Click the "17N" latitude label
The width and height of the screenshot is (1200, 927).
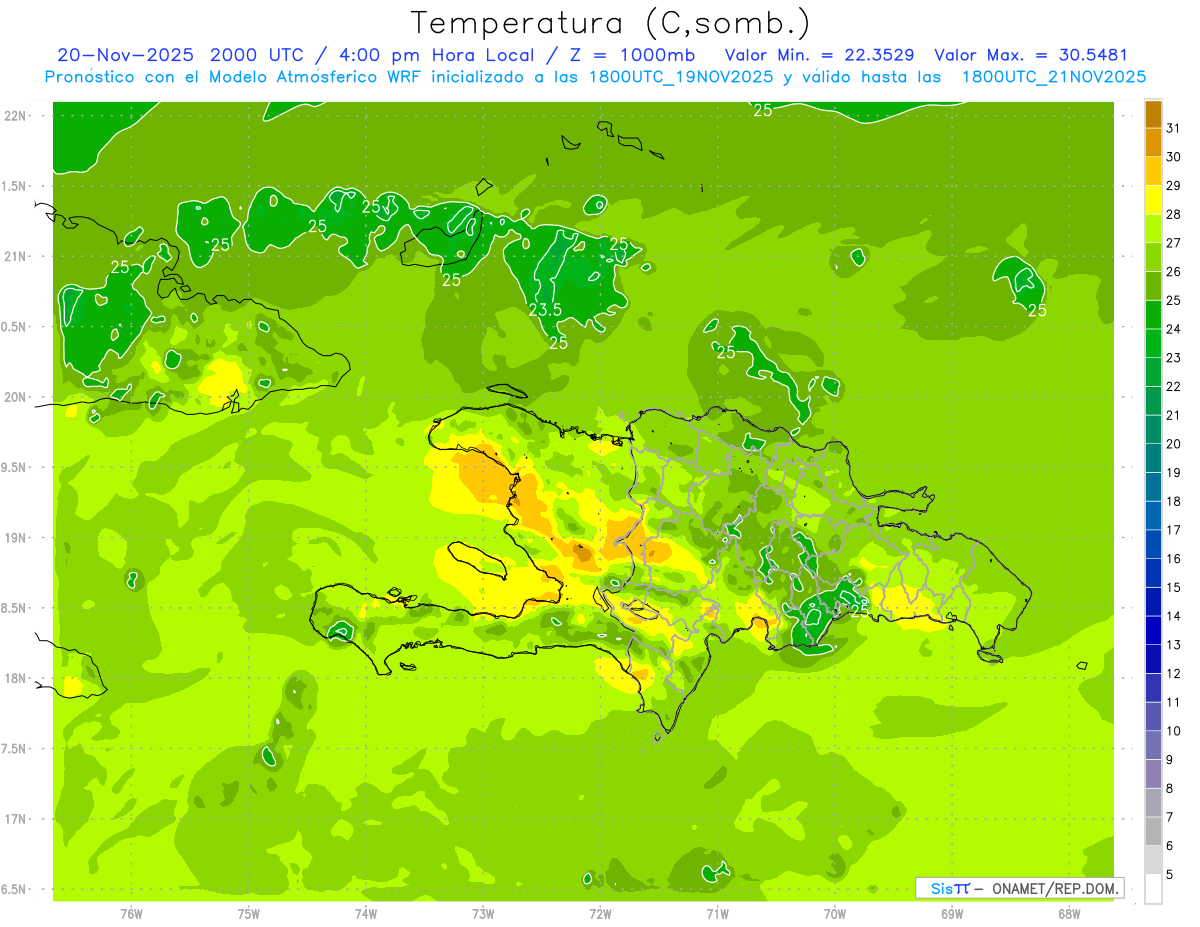[x=14, y=819]
